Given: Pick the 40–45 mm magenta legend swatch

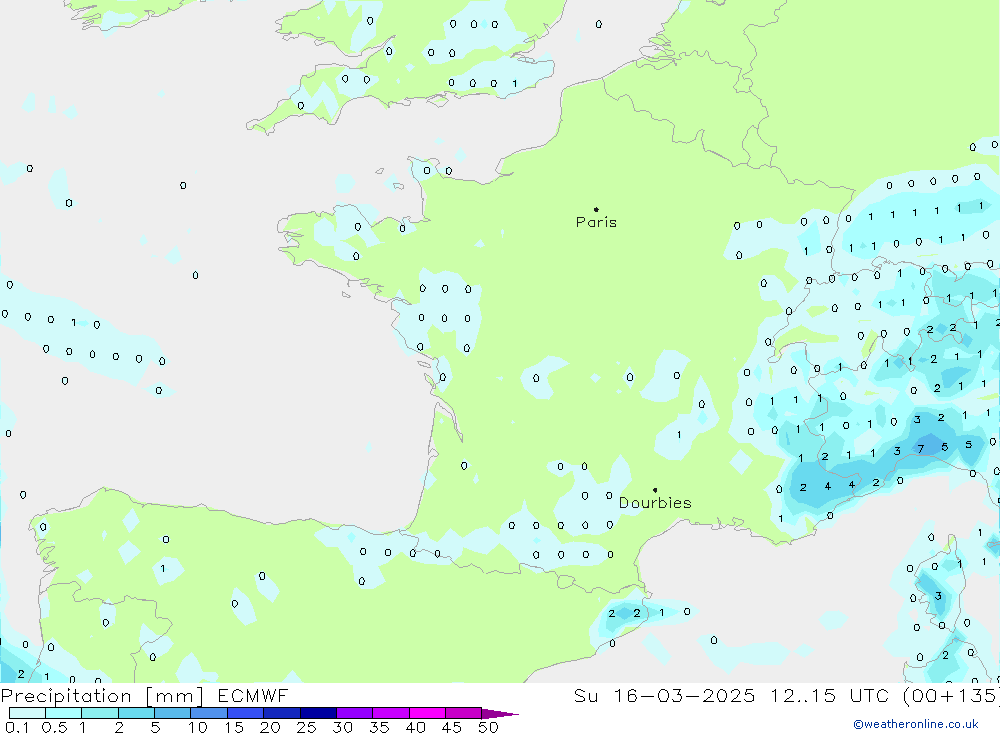Looking at the screenshot, I should pyautogui.click(x=427, y=713).
